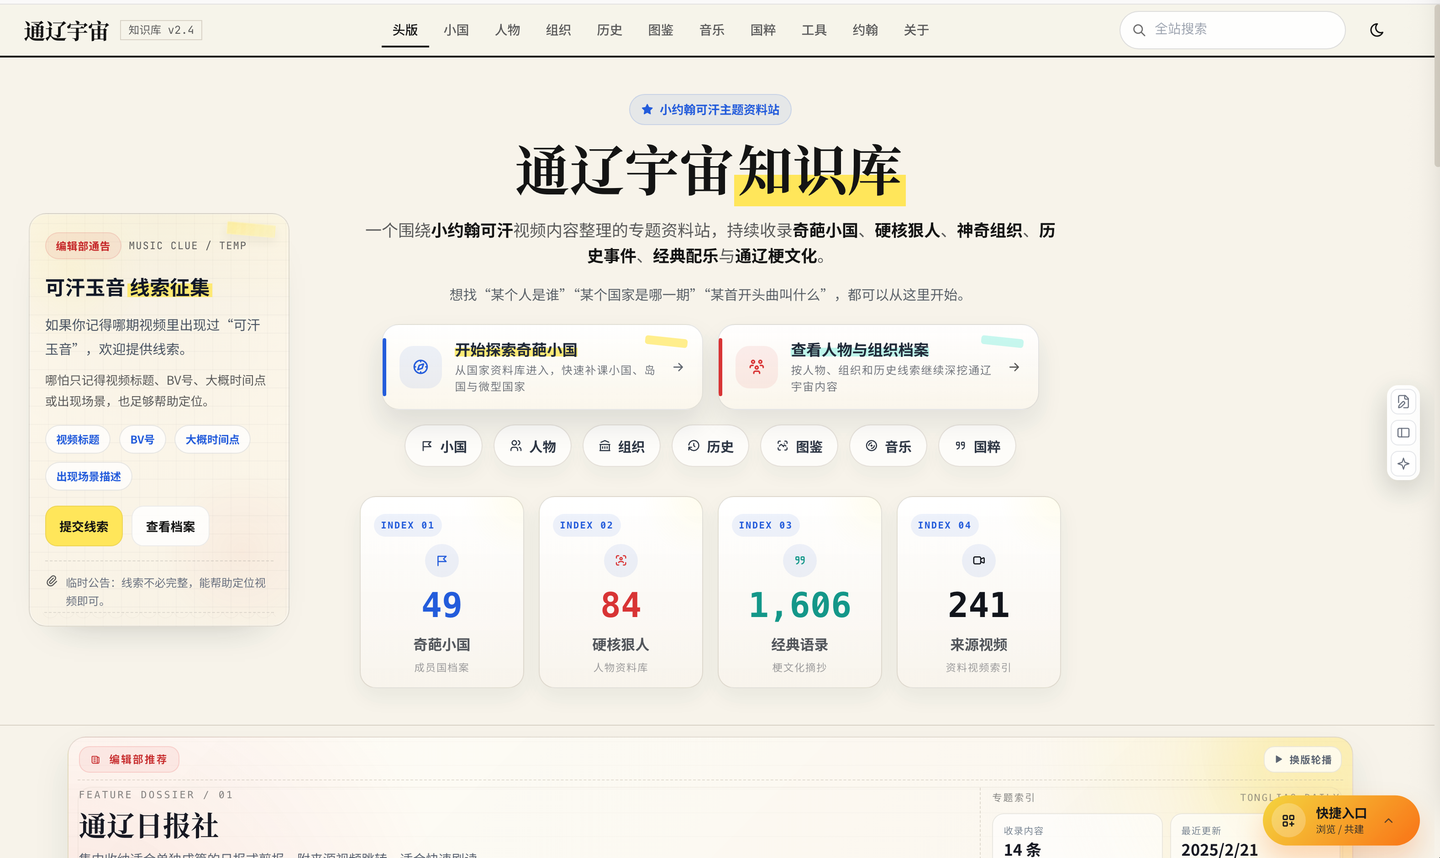Click the sparkle icon in the floating sidebar
Image resolution: width=1440 pixels, height=858 pixels.
pos(1403,464)
